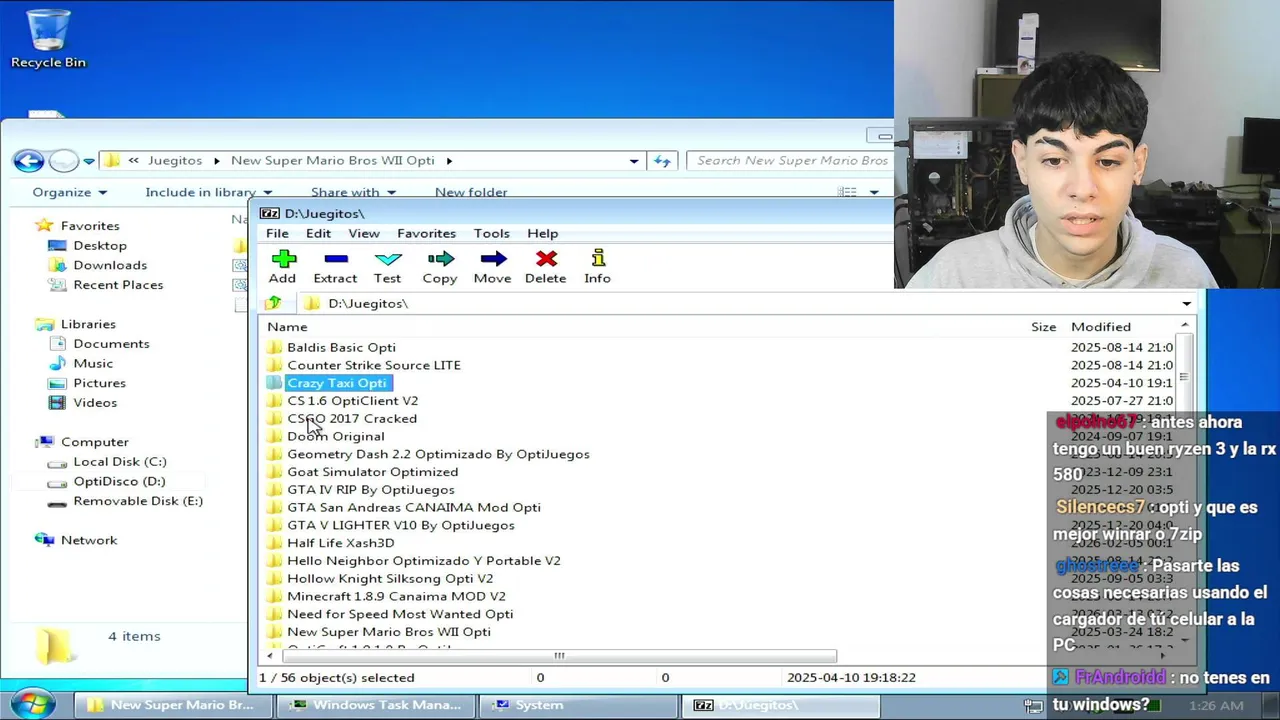Select Crazy Taxi Opti folder
This screenshot has height=720, width=1280.
tap(336, 383)
